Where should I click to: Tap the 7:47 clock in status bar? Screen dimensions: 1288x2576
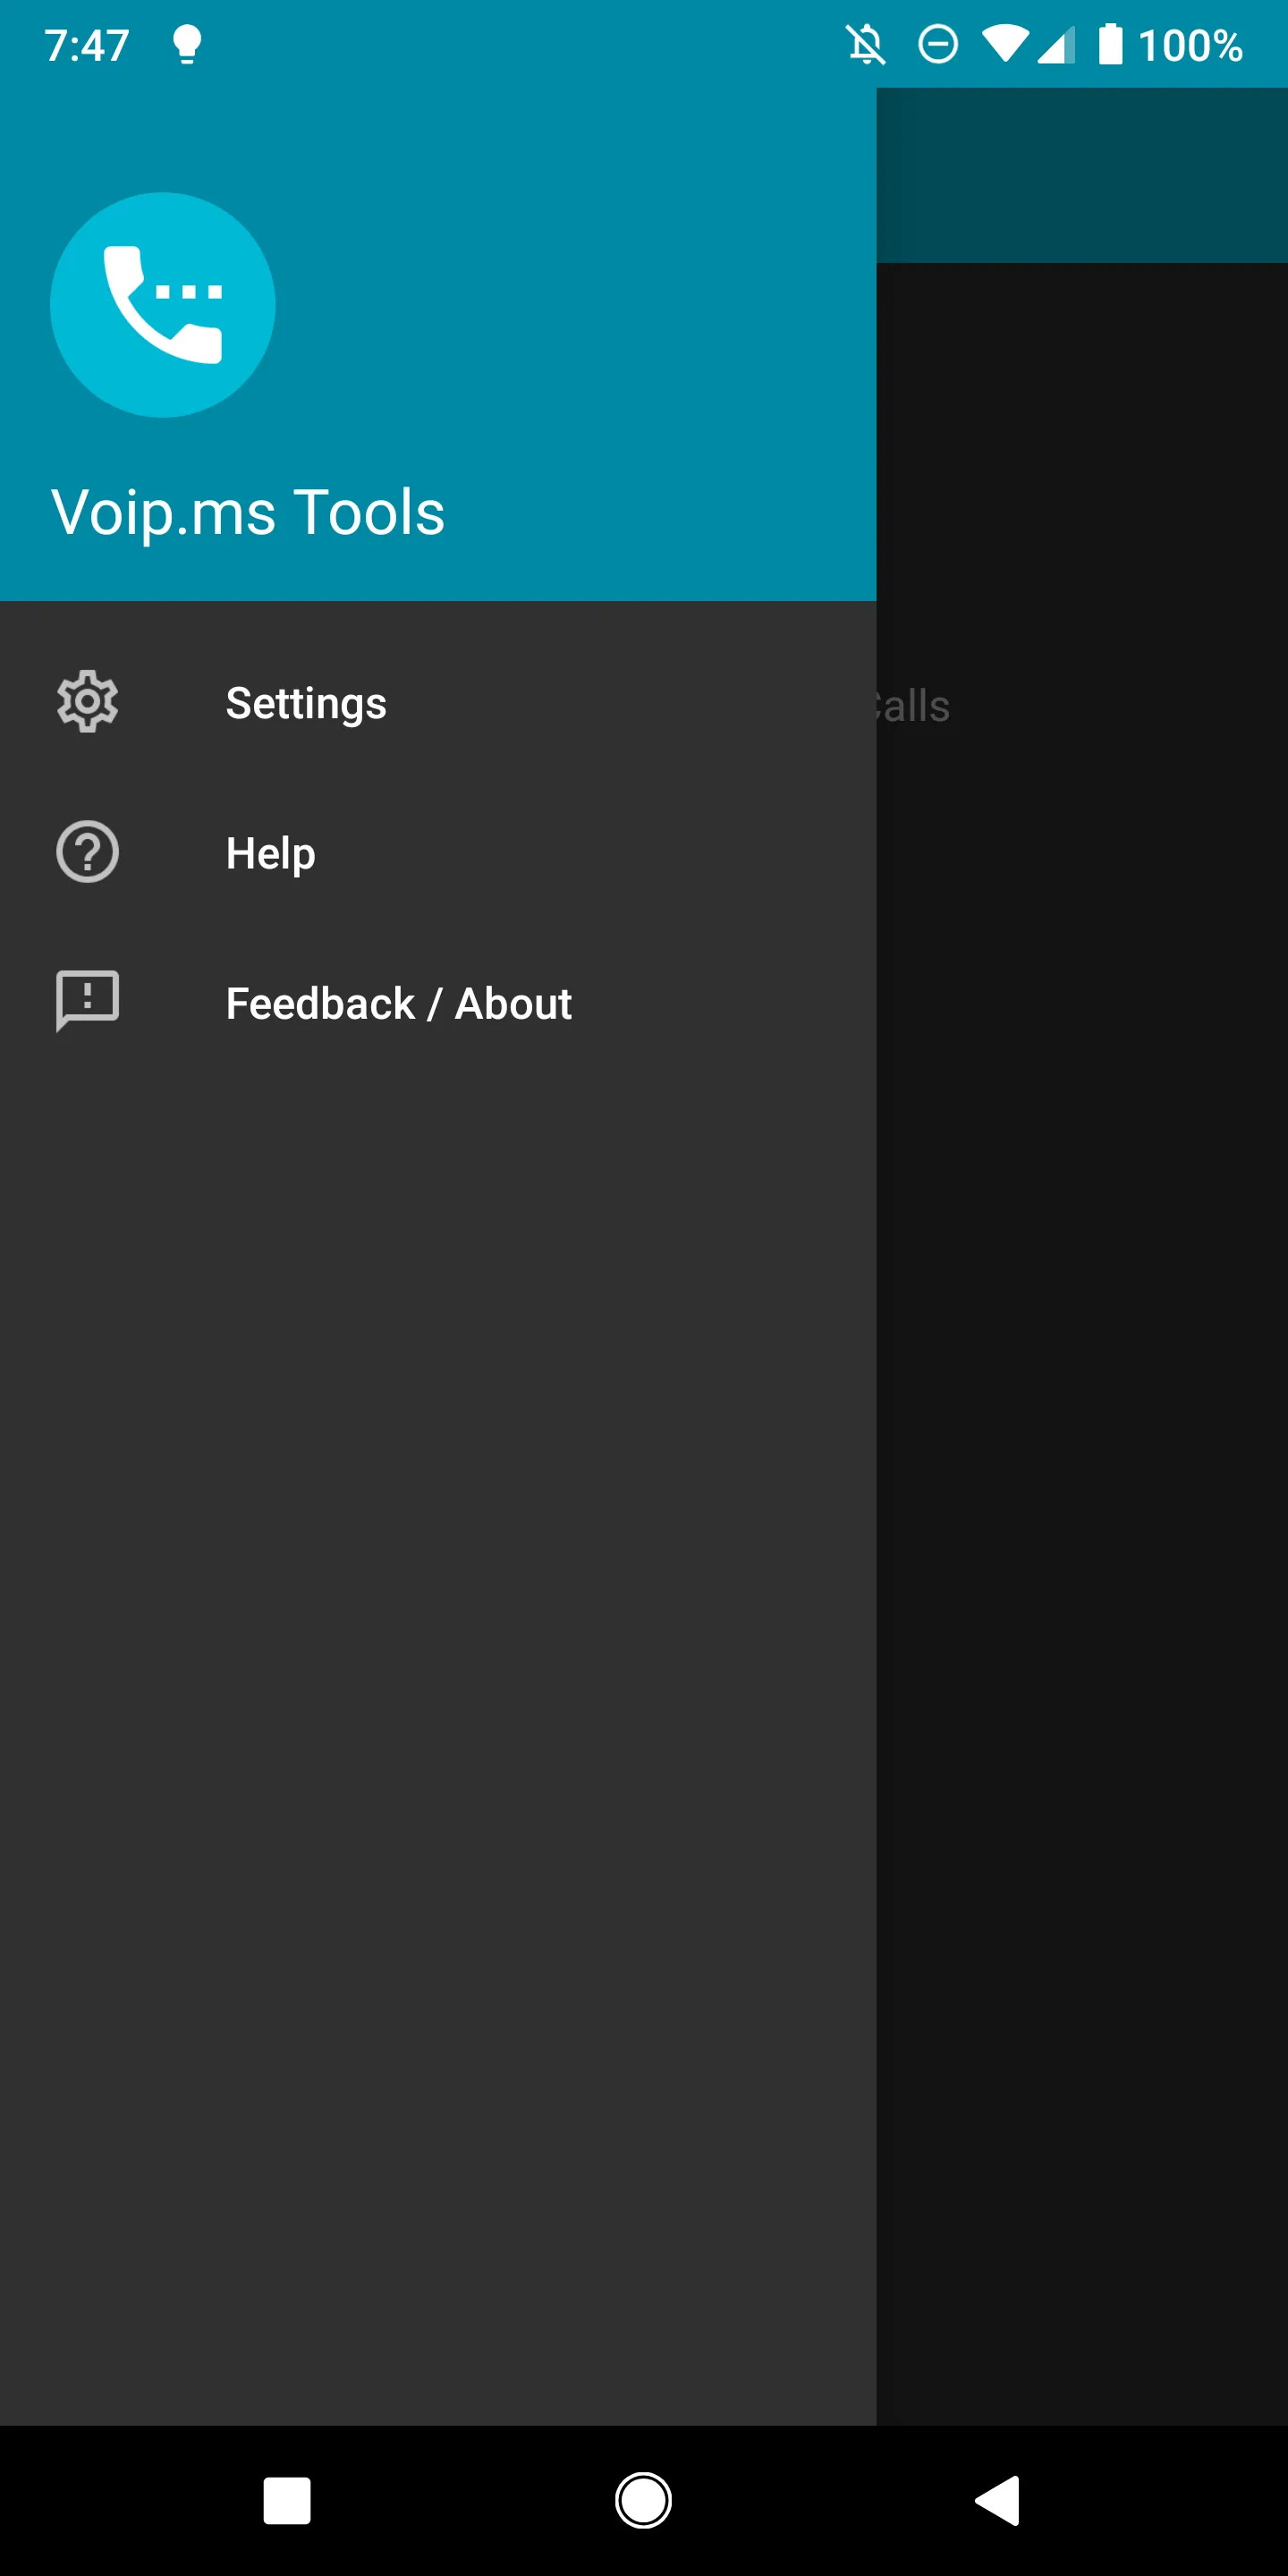[x=87, y=45]
